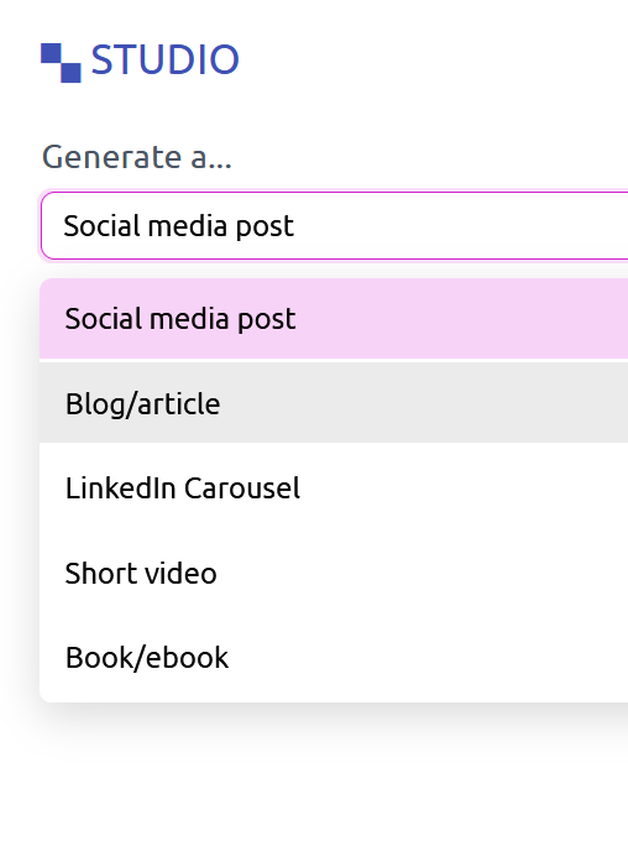Choose Book/ebook from the dropdown list

coord(146,657)
